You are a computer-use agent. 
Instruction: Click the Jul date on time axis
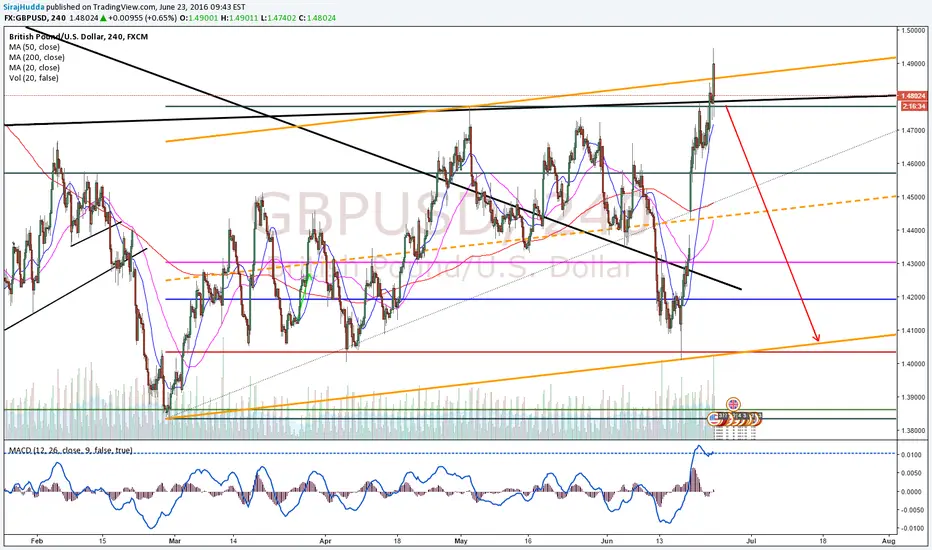(x=751, y=541)
